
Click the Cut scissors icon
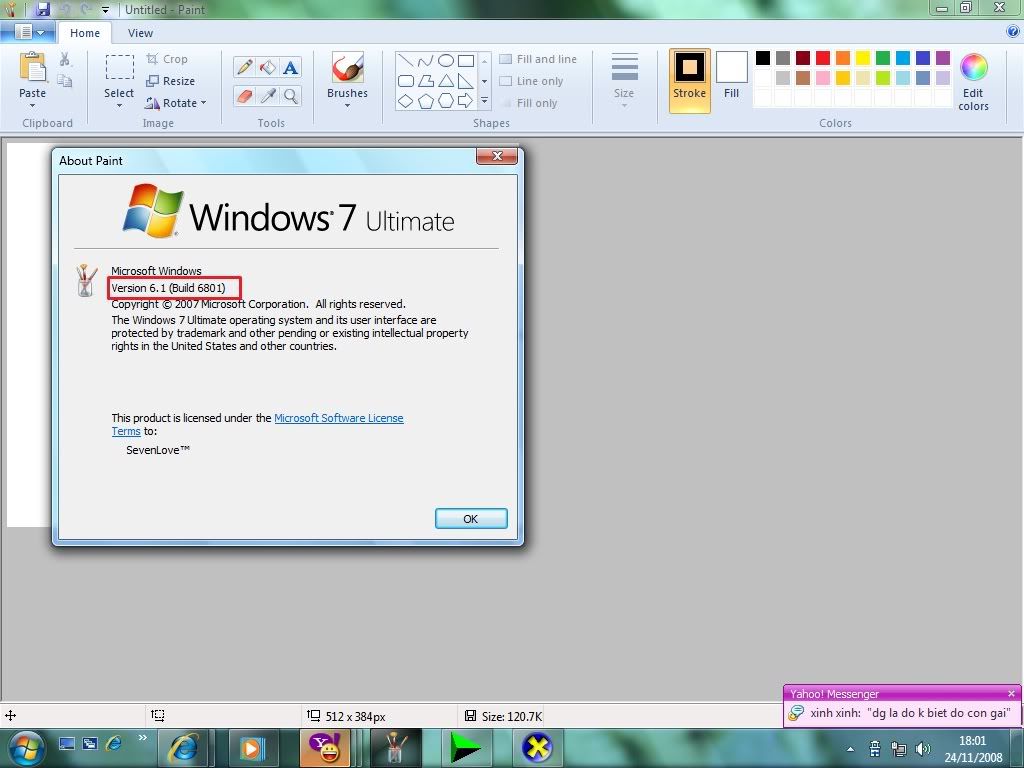point(65,59)
